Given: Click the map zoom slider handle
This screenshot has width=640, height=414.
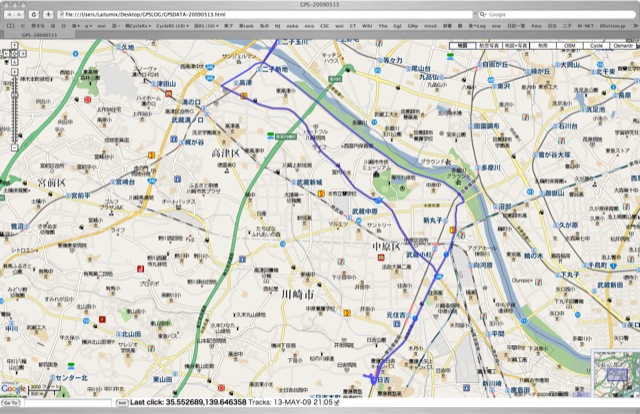Looking at the screenshot, I should [14, 95].
